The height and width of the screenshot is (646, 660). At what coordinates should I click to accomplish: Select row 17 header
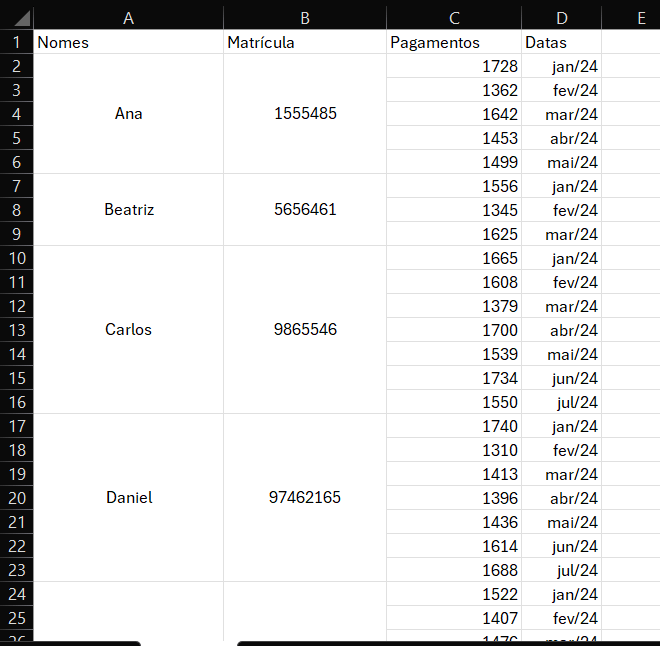16,426
